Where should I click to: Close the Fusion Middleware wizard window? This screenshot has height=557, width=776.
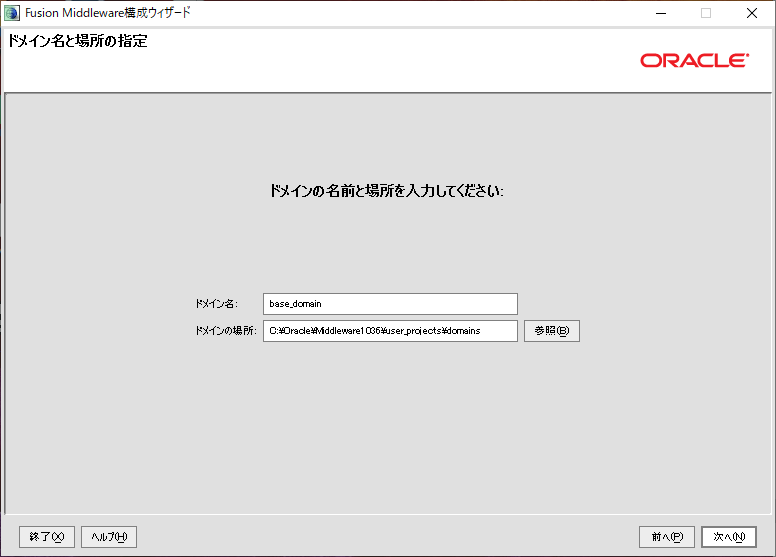pyautogui.click(x=752, y=13)
